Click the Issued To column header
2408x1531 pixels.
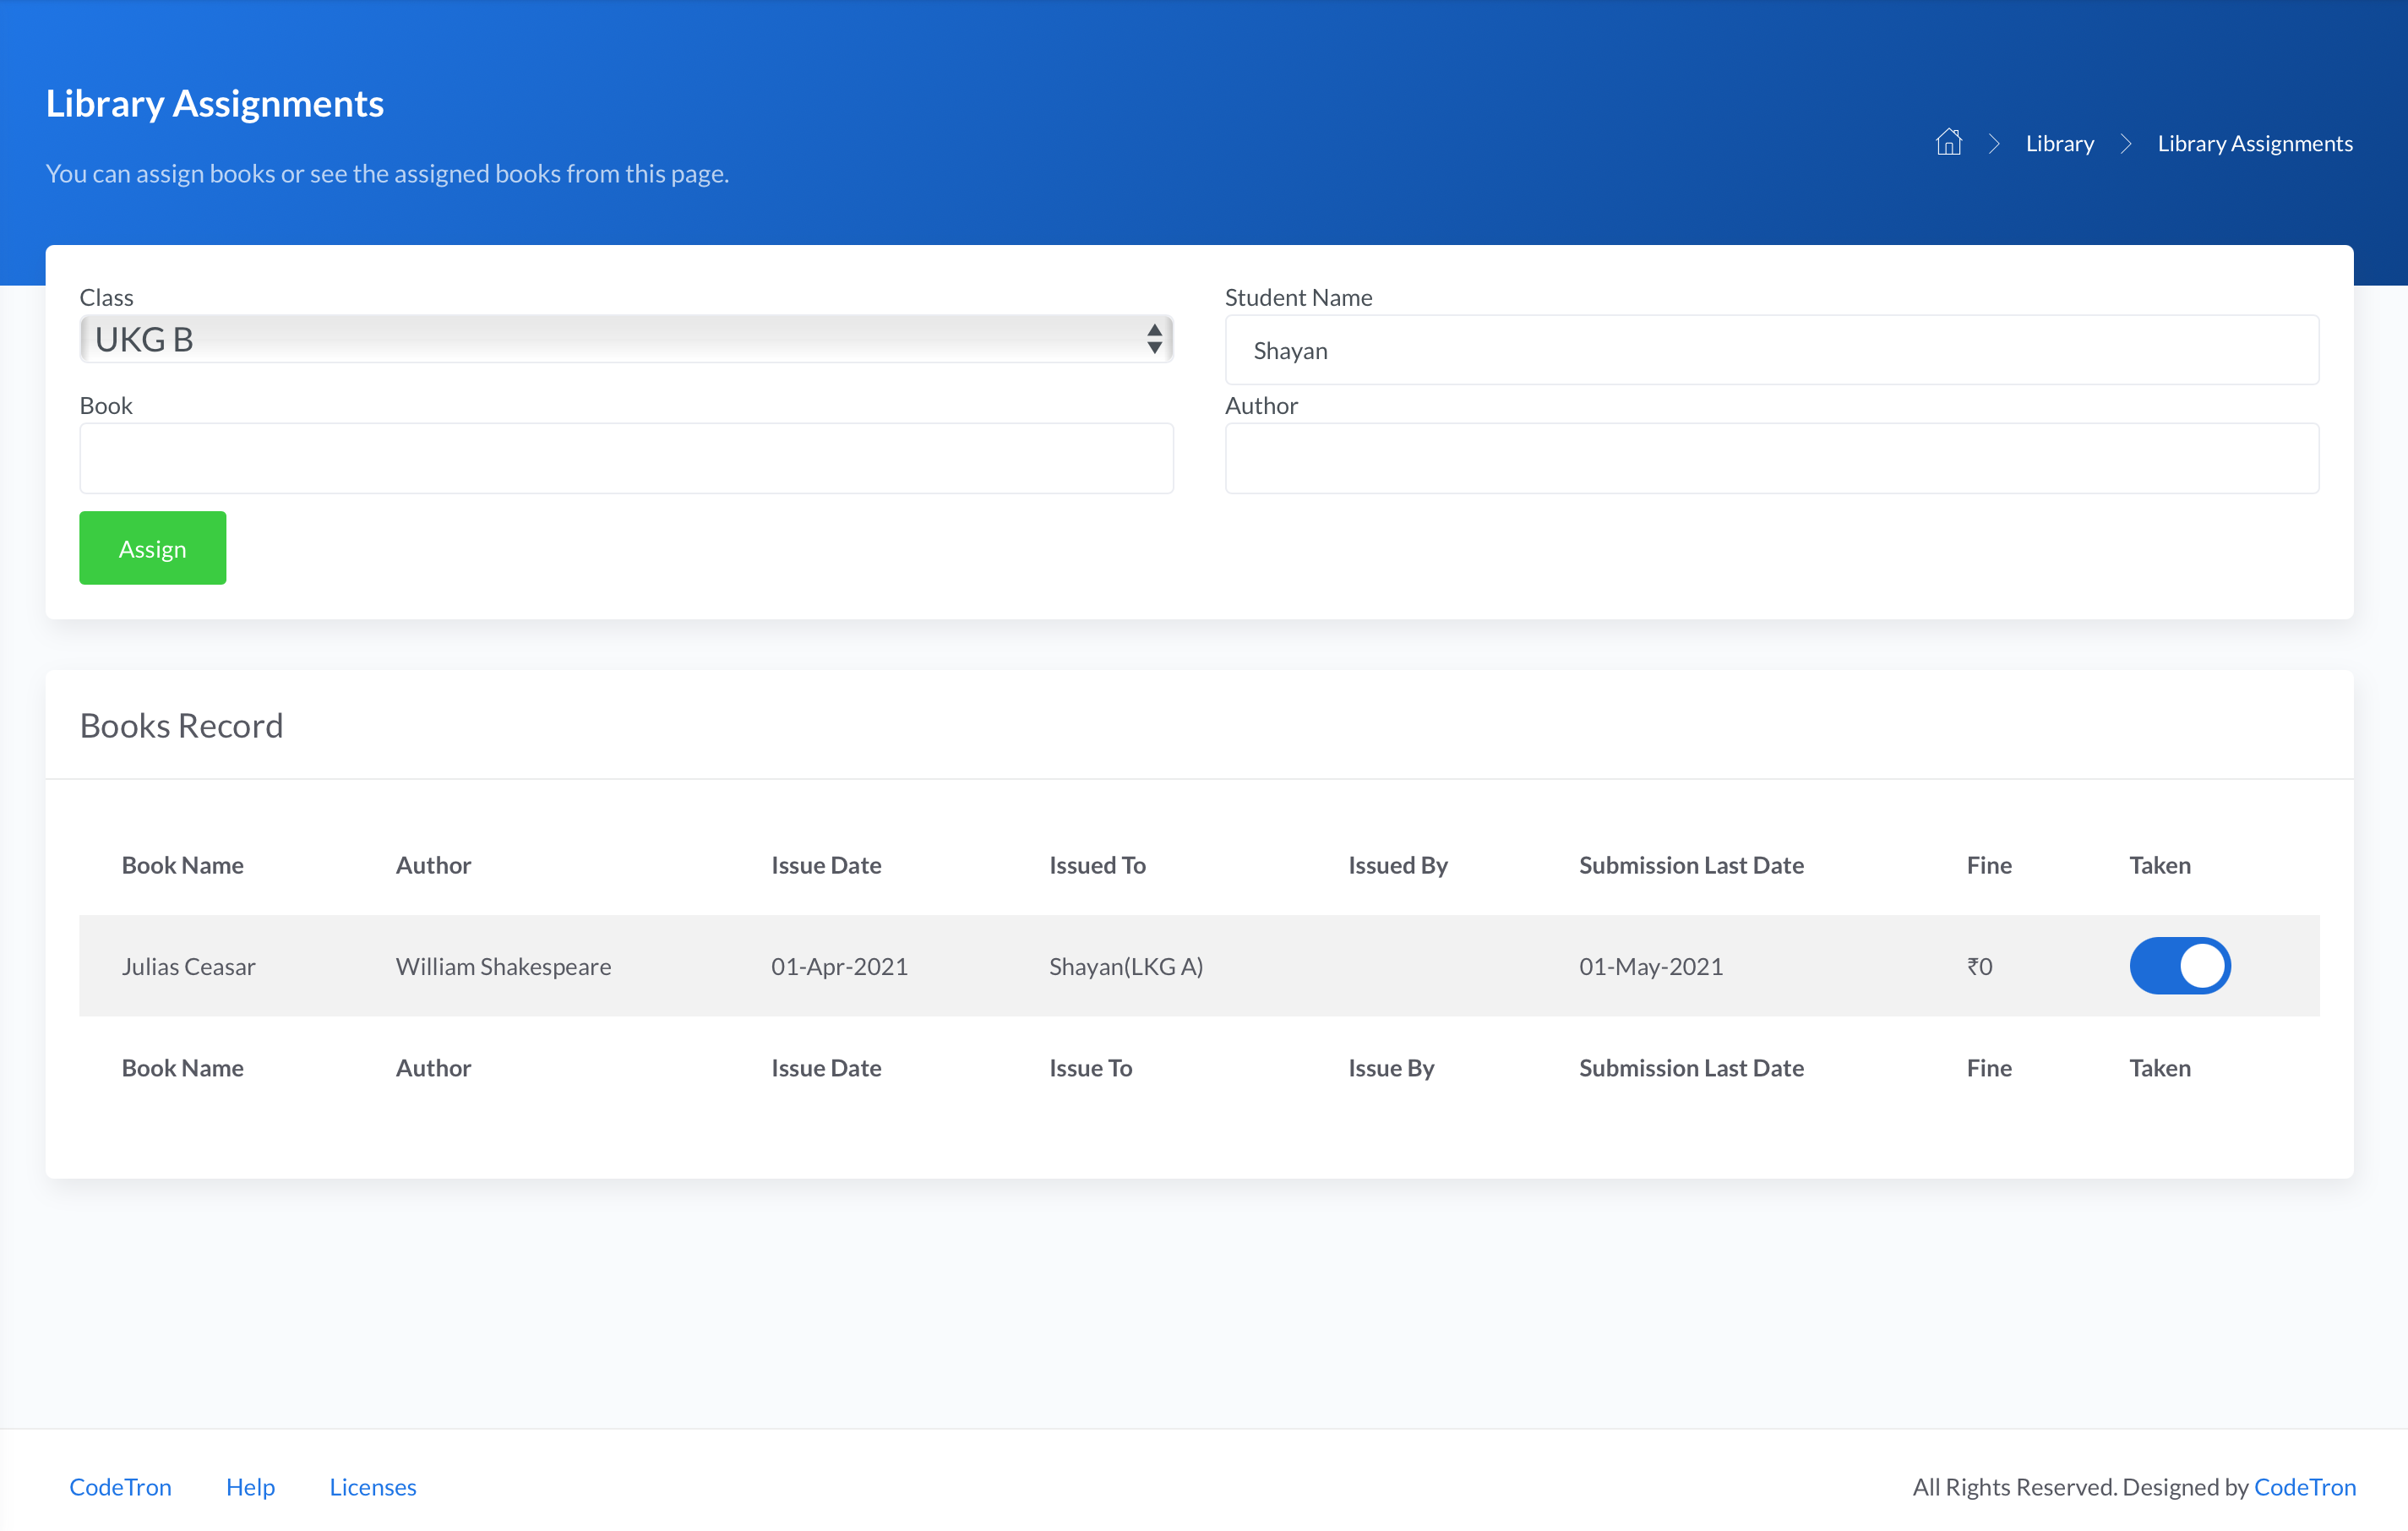pos(1096,865)
